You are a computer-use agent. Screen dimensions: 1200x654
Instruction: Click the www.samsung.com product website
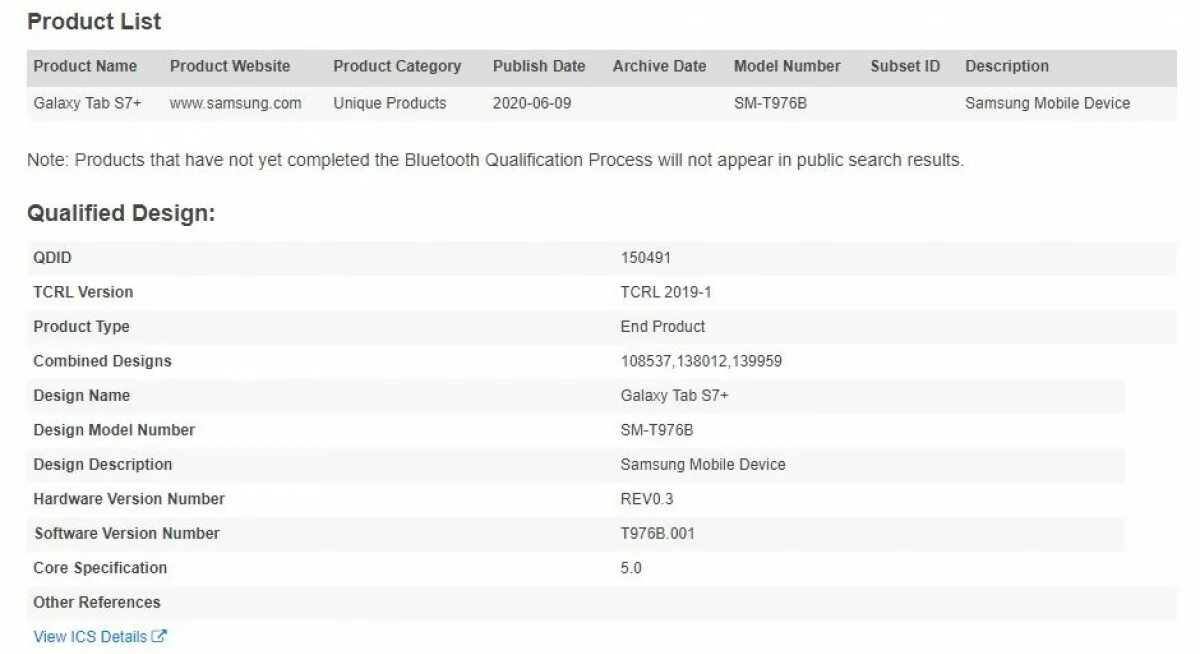point(235,103)
